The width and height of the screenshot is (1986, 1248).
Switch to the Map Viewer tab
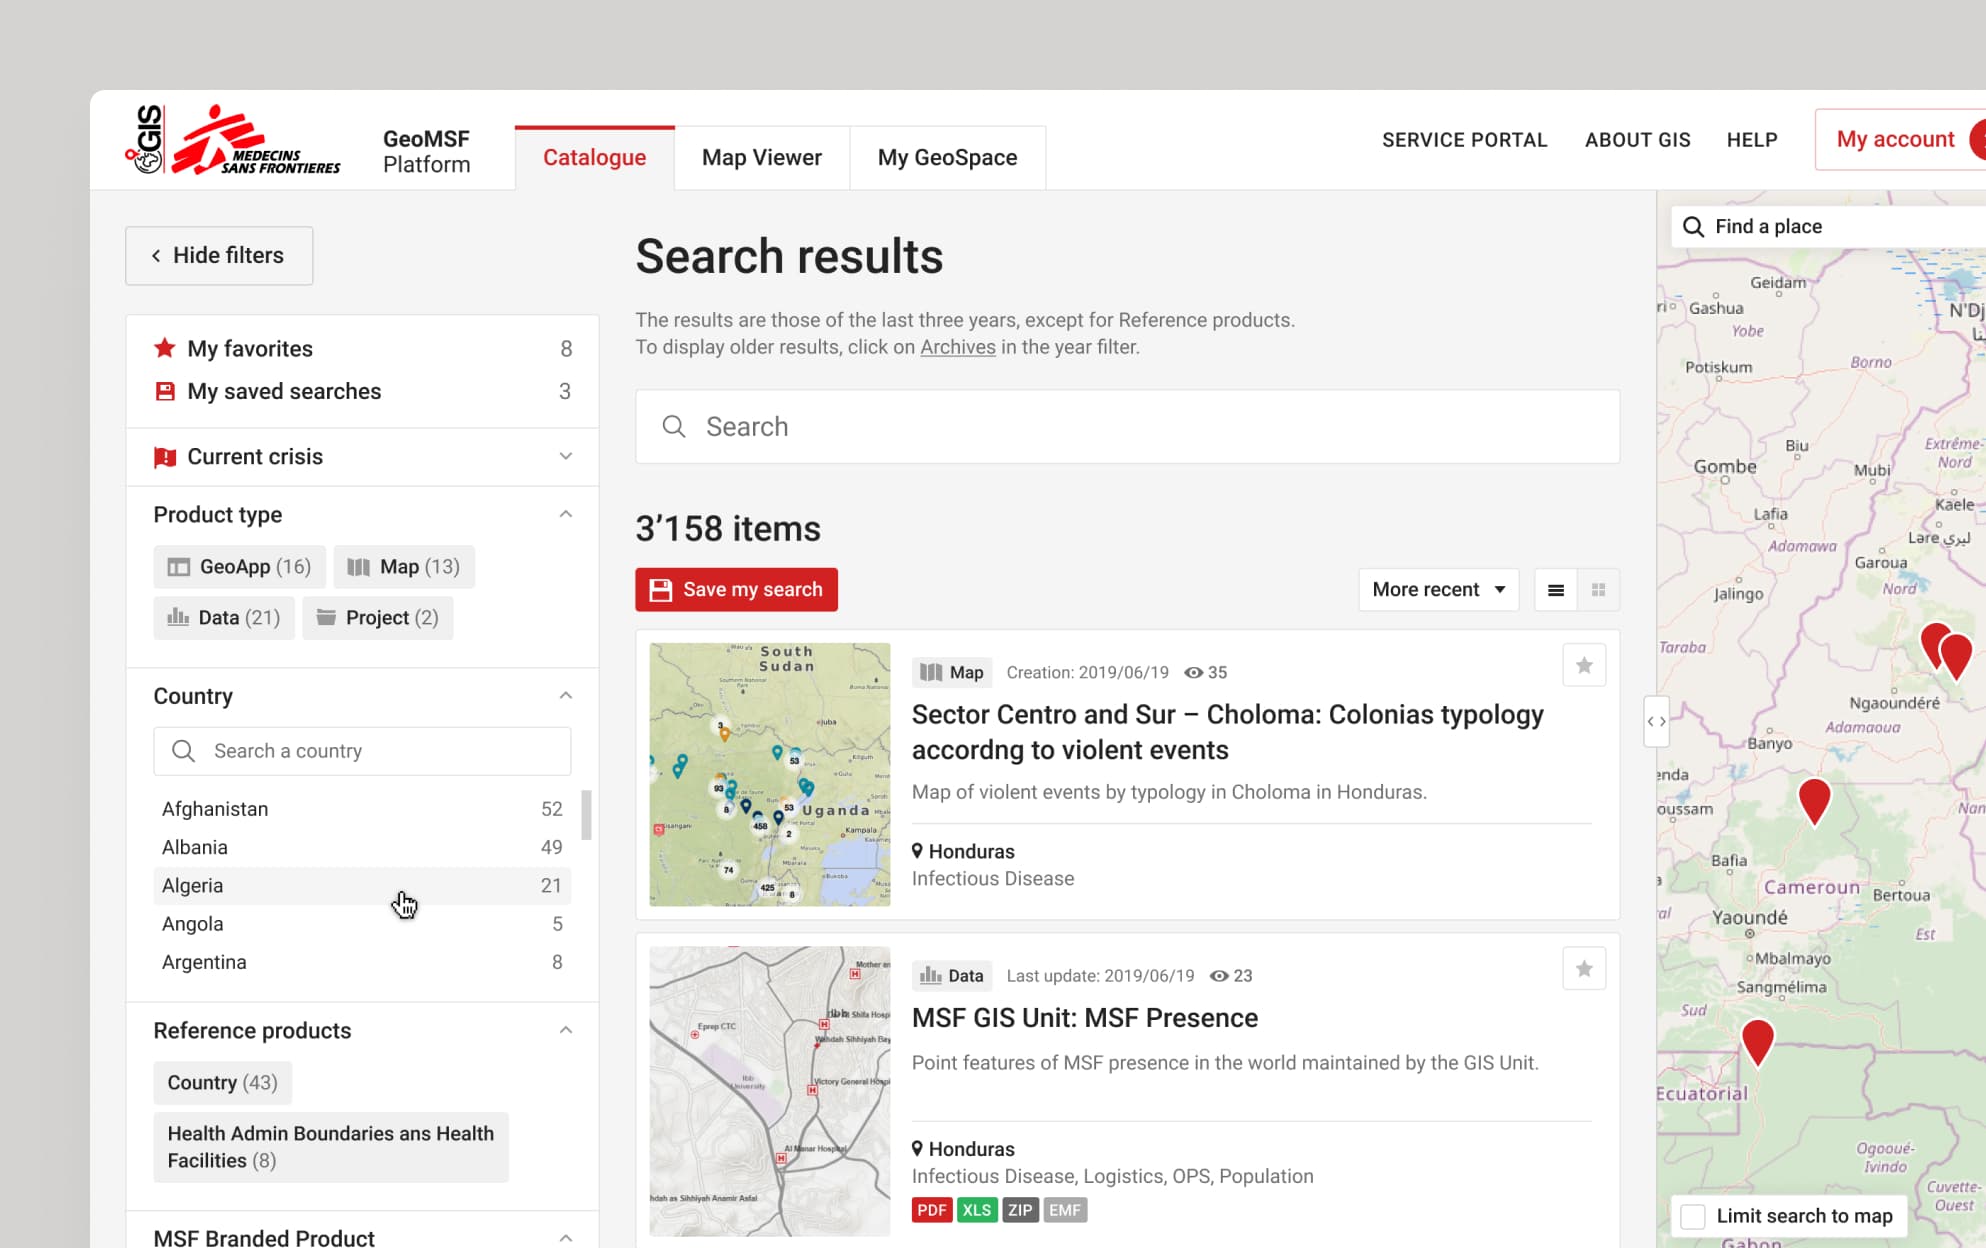(761, 158)
